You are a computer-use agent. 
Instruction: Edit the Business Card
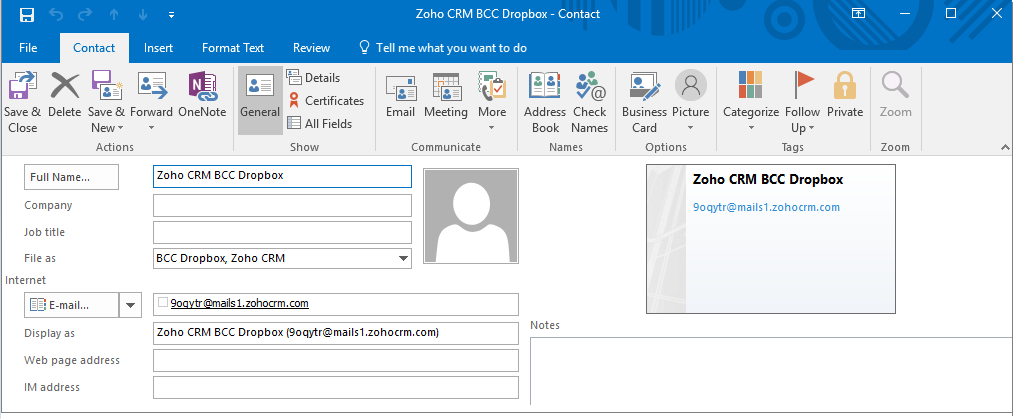(644, 102)
